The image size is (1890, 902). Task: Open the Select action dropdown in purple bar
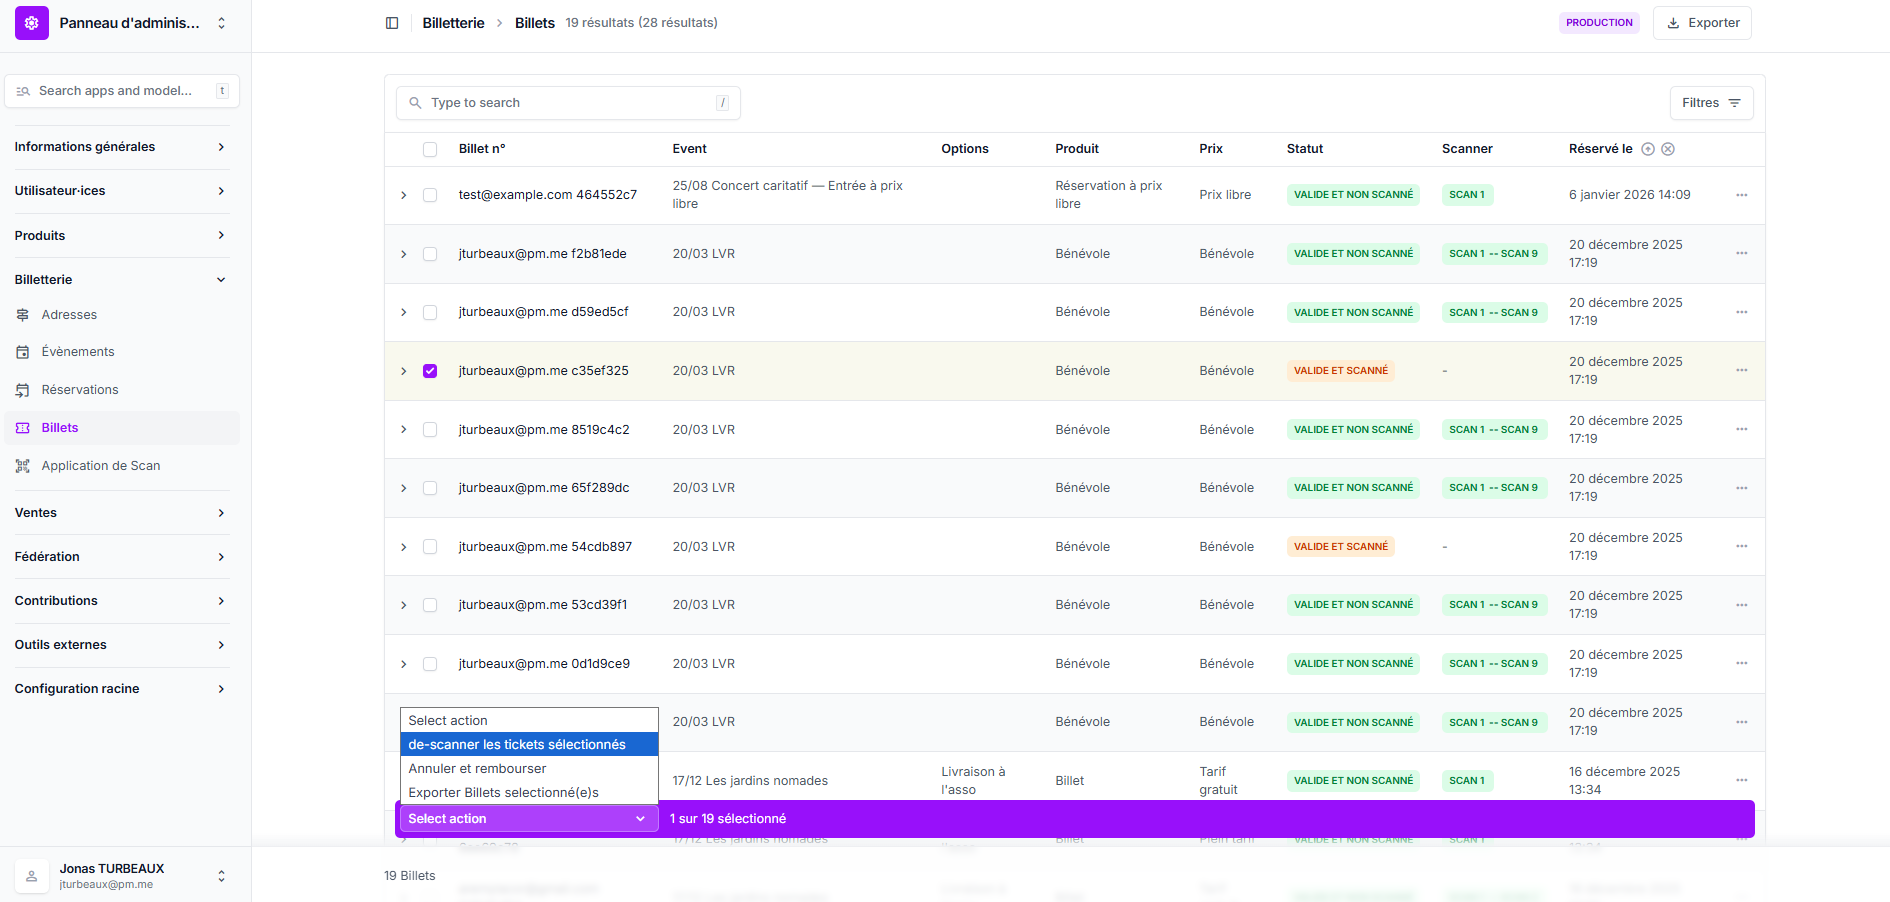527,819
